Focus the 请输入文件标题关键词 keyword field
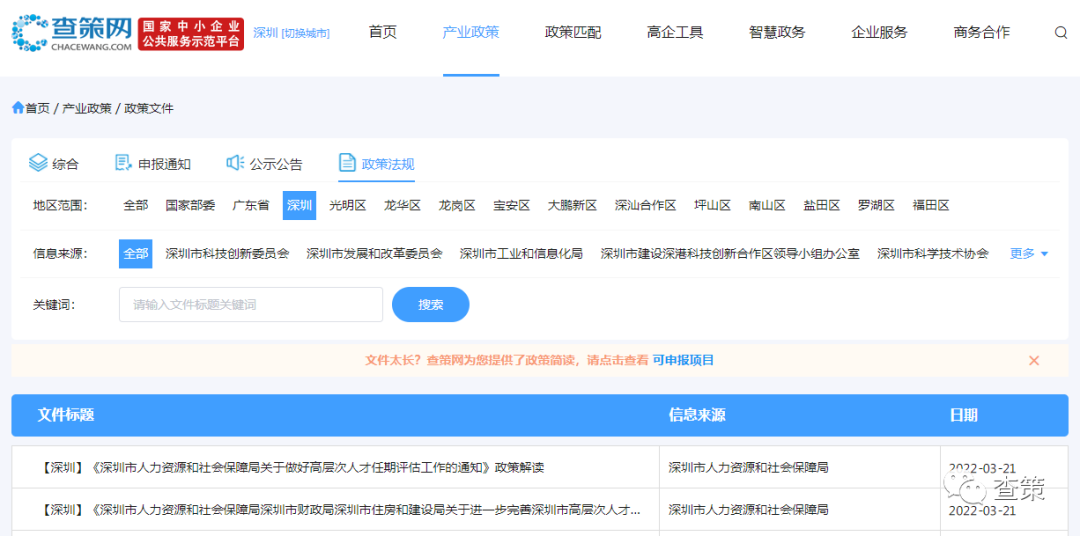1080x536 pixels. pos(251,305)
